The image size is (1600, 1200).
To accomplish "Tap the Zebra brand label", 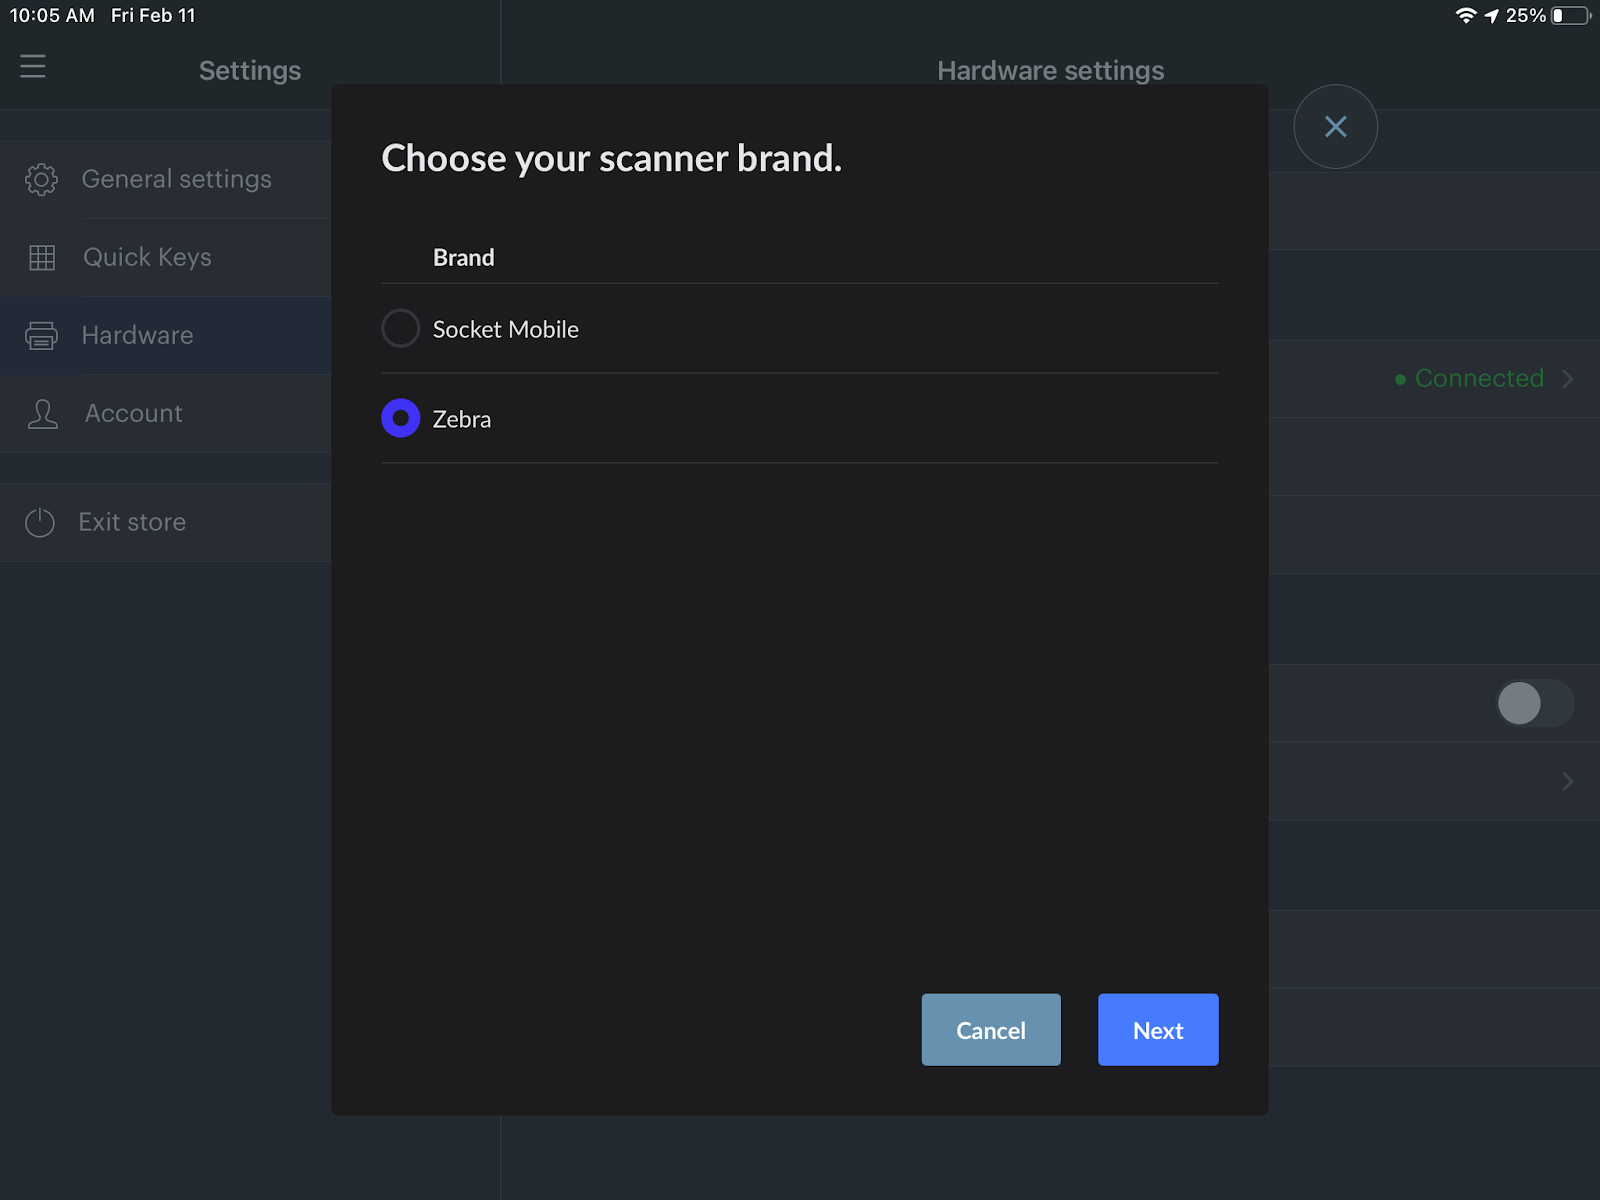I will point(462,419).
